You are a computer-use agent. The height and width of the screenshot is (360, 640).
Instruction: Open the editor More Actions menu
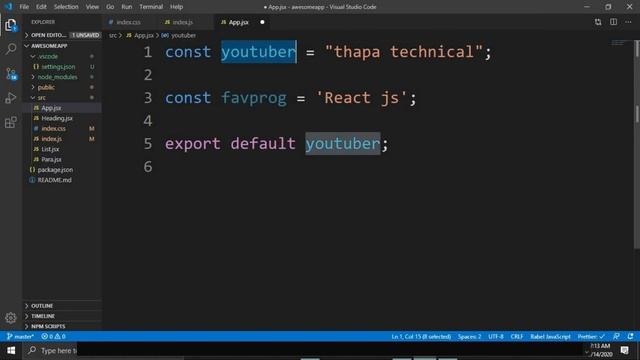coord(629,22)
